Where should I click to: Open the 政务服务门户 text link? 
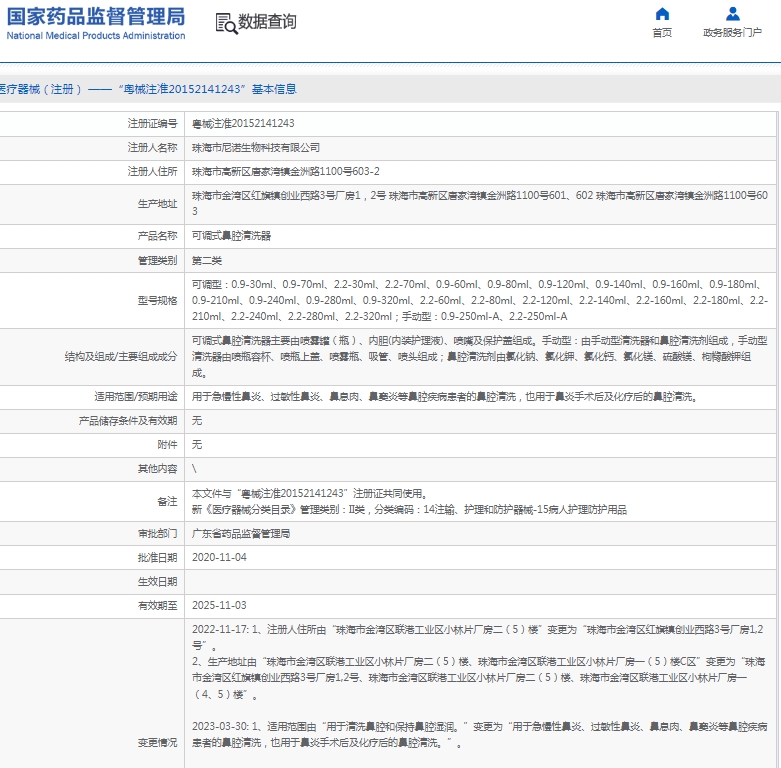[x=732, y=33]
